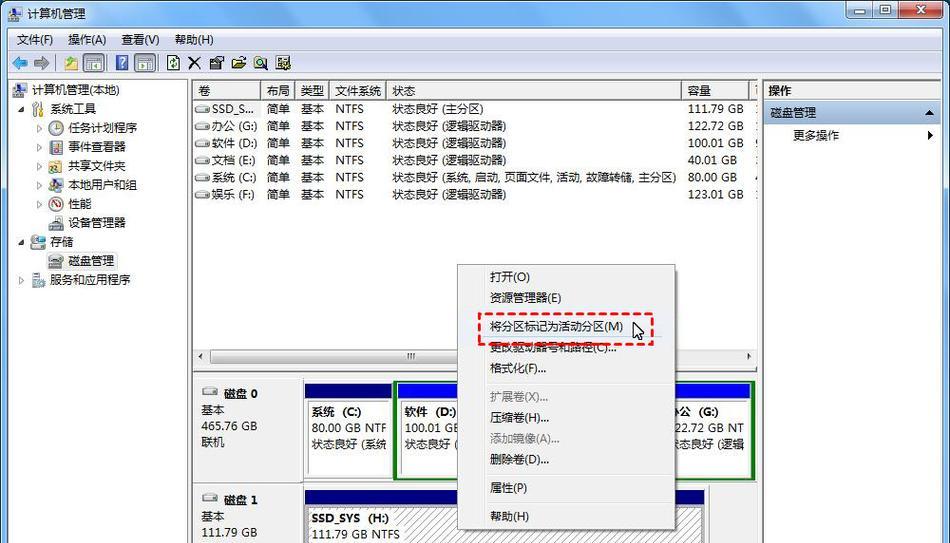Open the blue Help question mark icon
950x543 pixels.
[x=122, y=63]
